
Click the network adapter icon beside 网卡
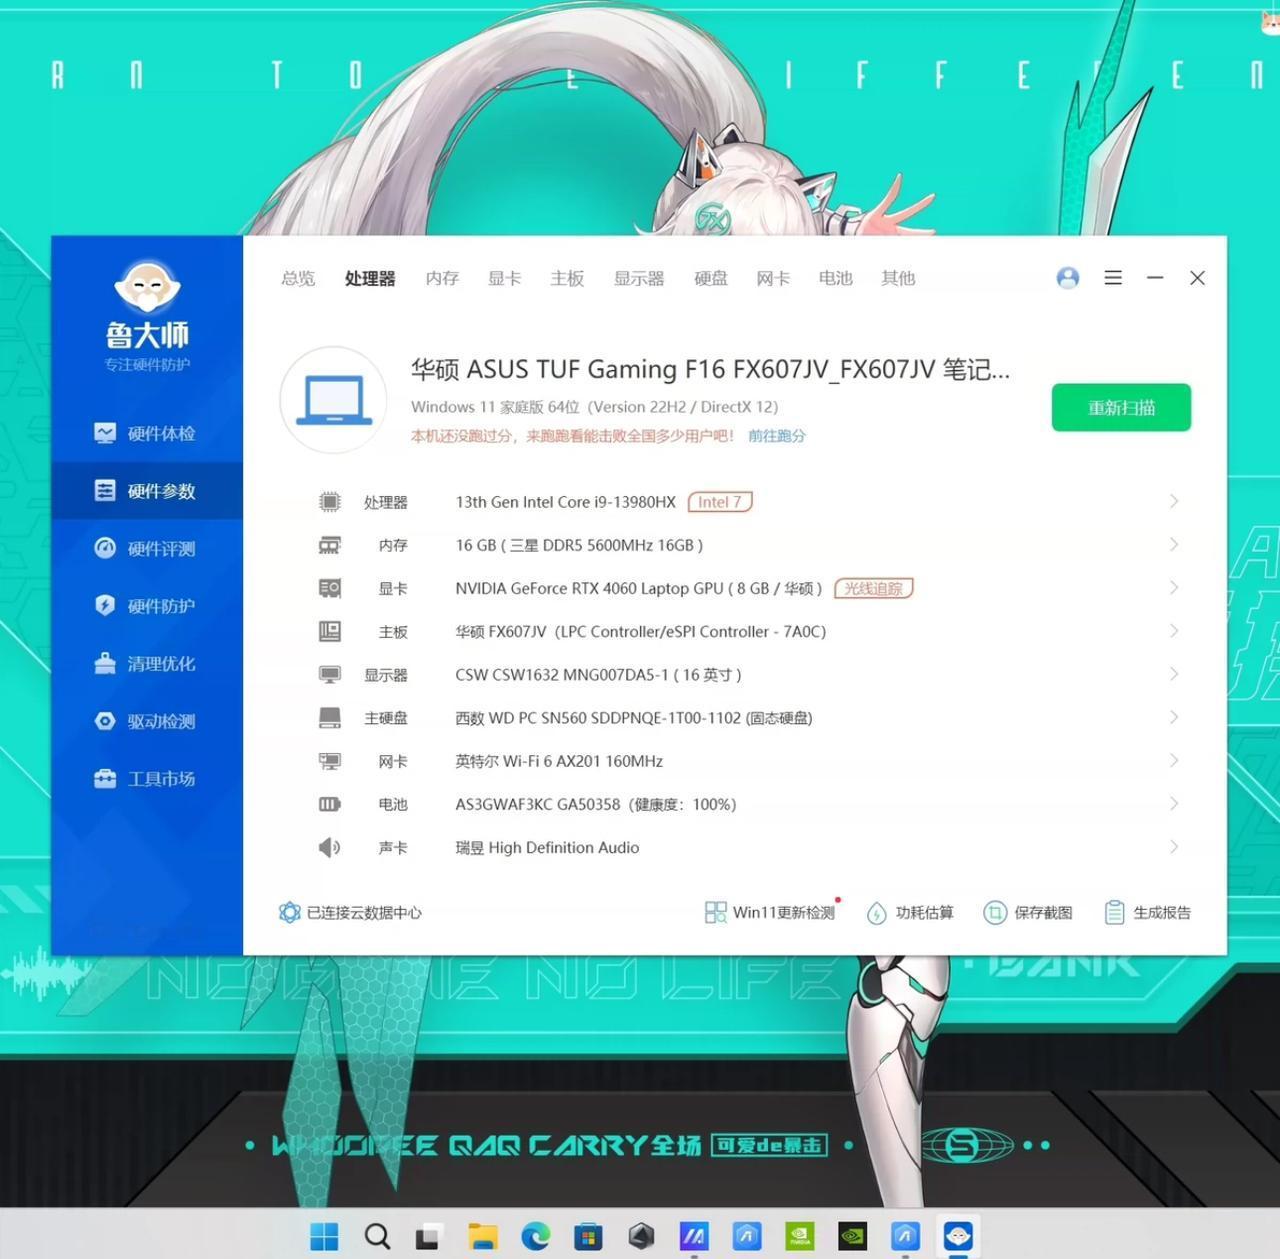(330, 761)
